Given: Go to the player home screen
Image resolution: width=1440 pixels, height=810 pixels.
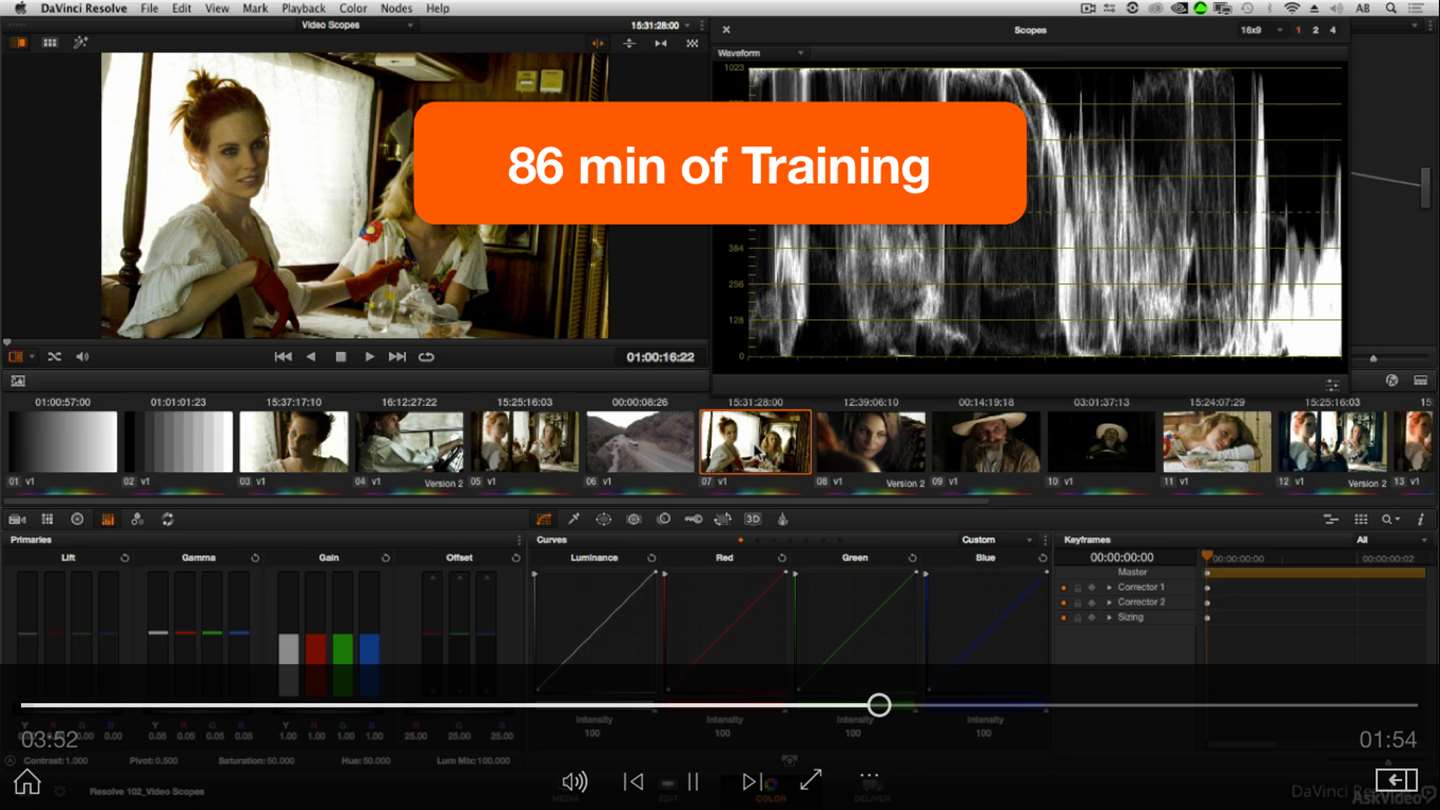Looking at the screenshot, I should point(27,781).
